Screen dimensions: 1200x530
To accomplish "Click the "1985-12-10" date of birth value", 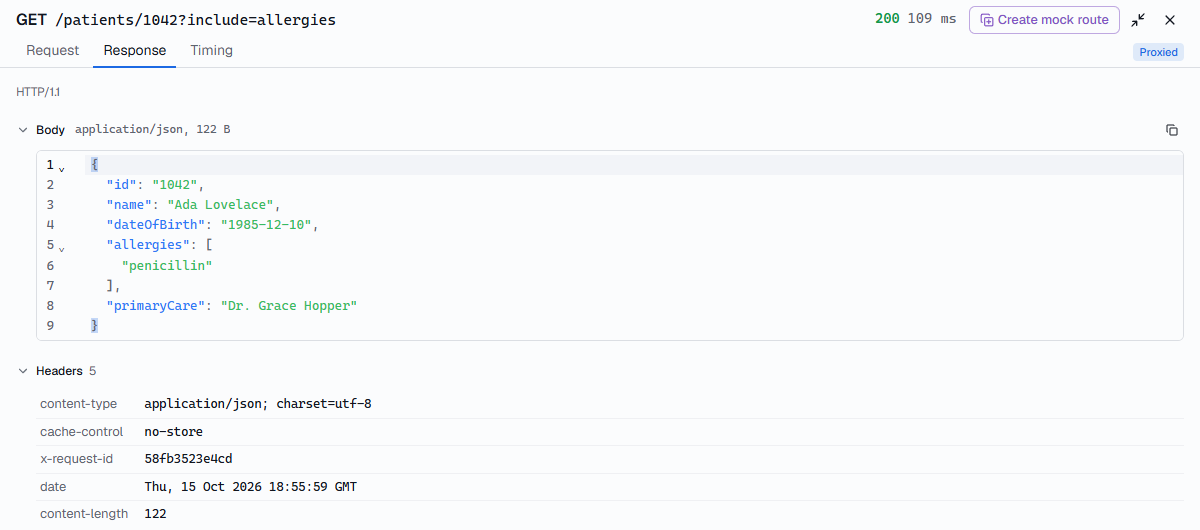I will [267, 225].
